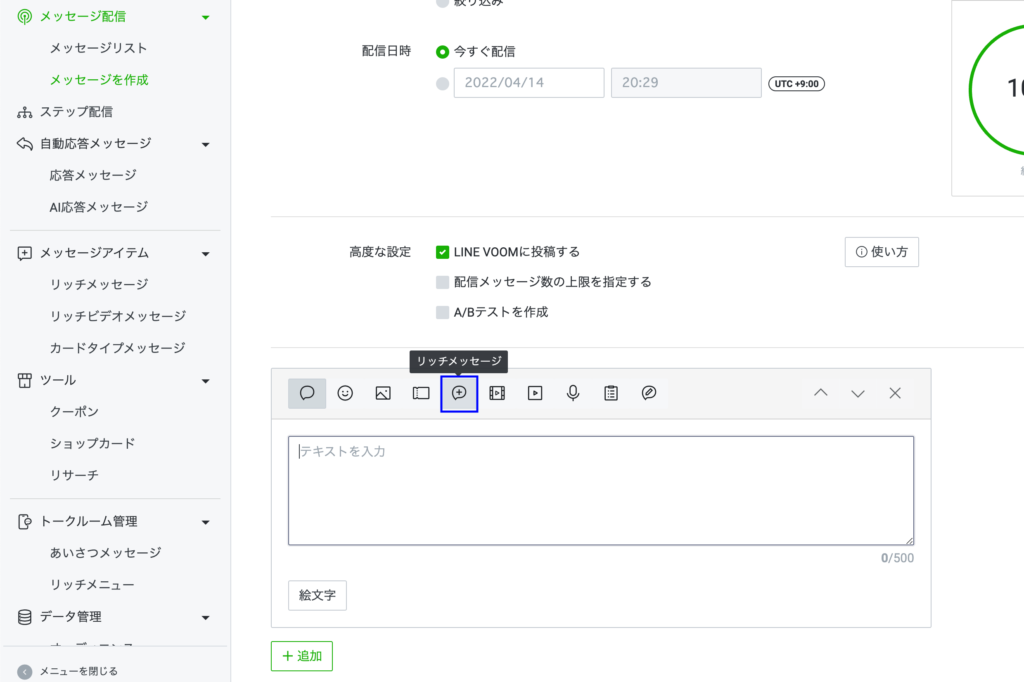Collapse the 自動応答メッセージ menu arrow

205,144
